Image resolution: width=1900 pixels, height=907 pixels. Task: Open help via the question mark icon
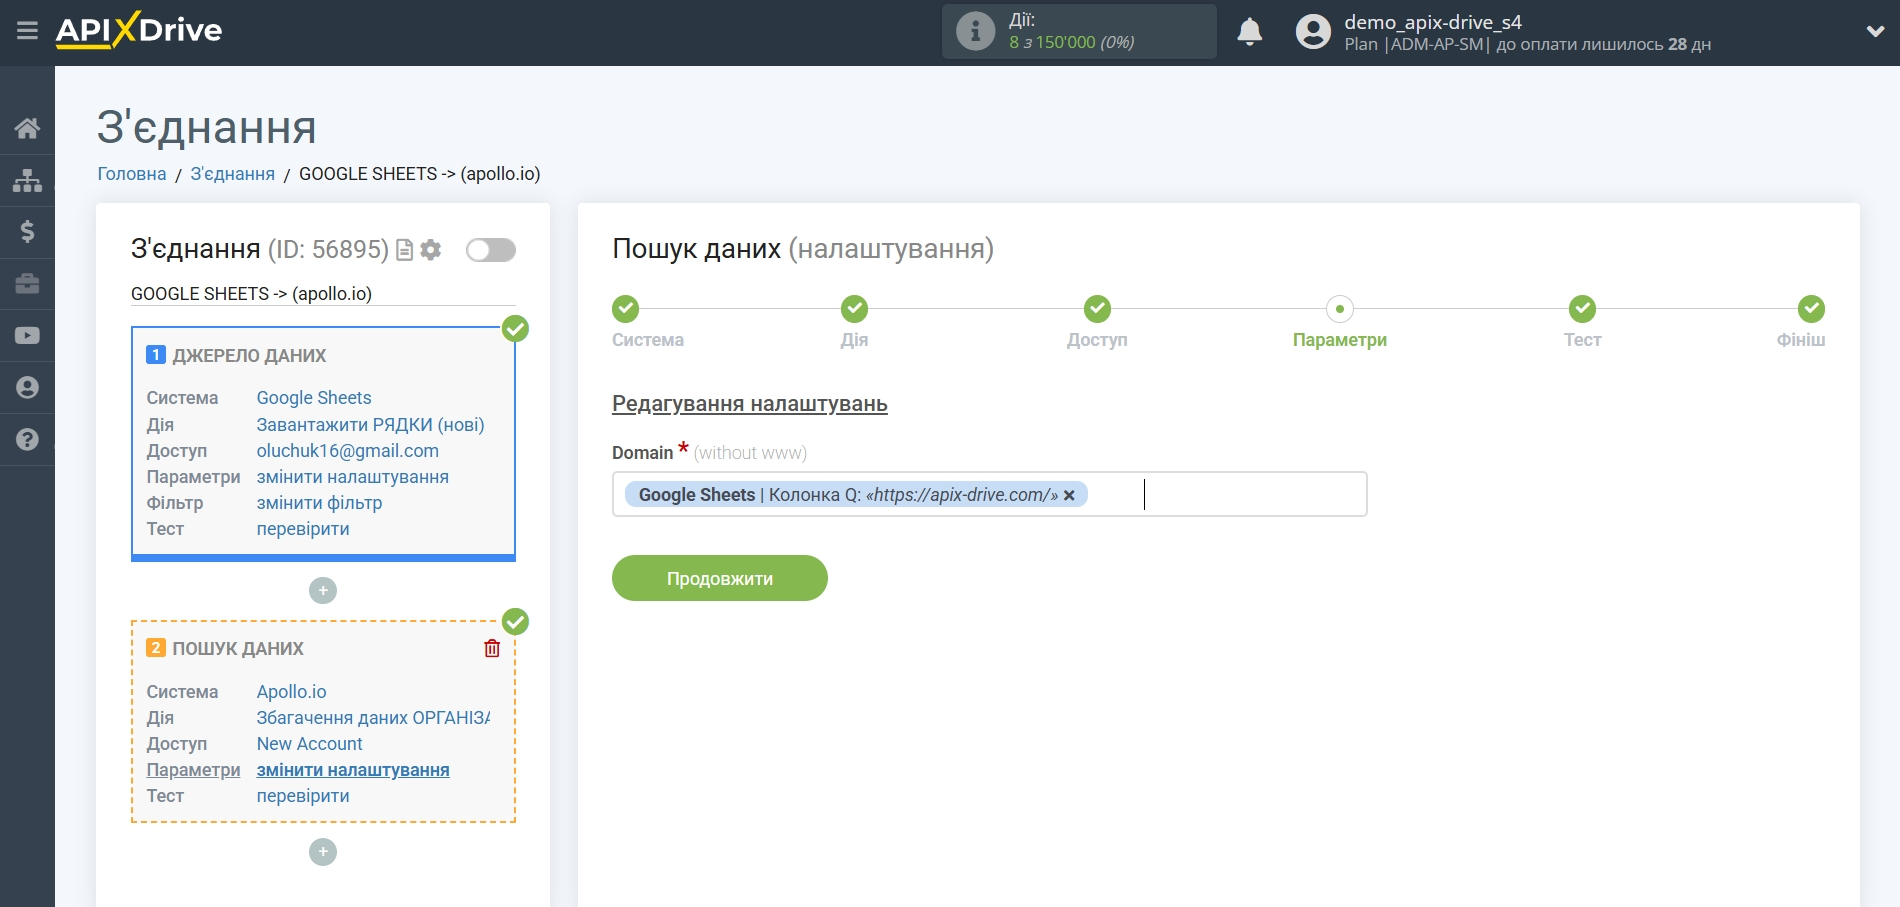(27, 439)
